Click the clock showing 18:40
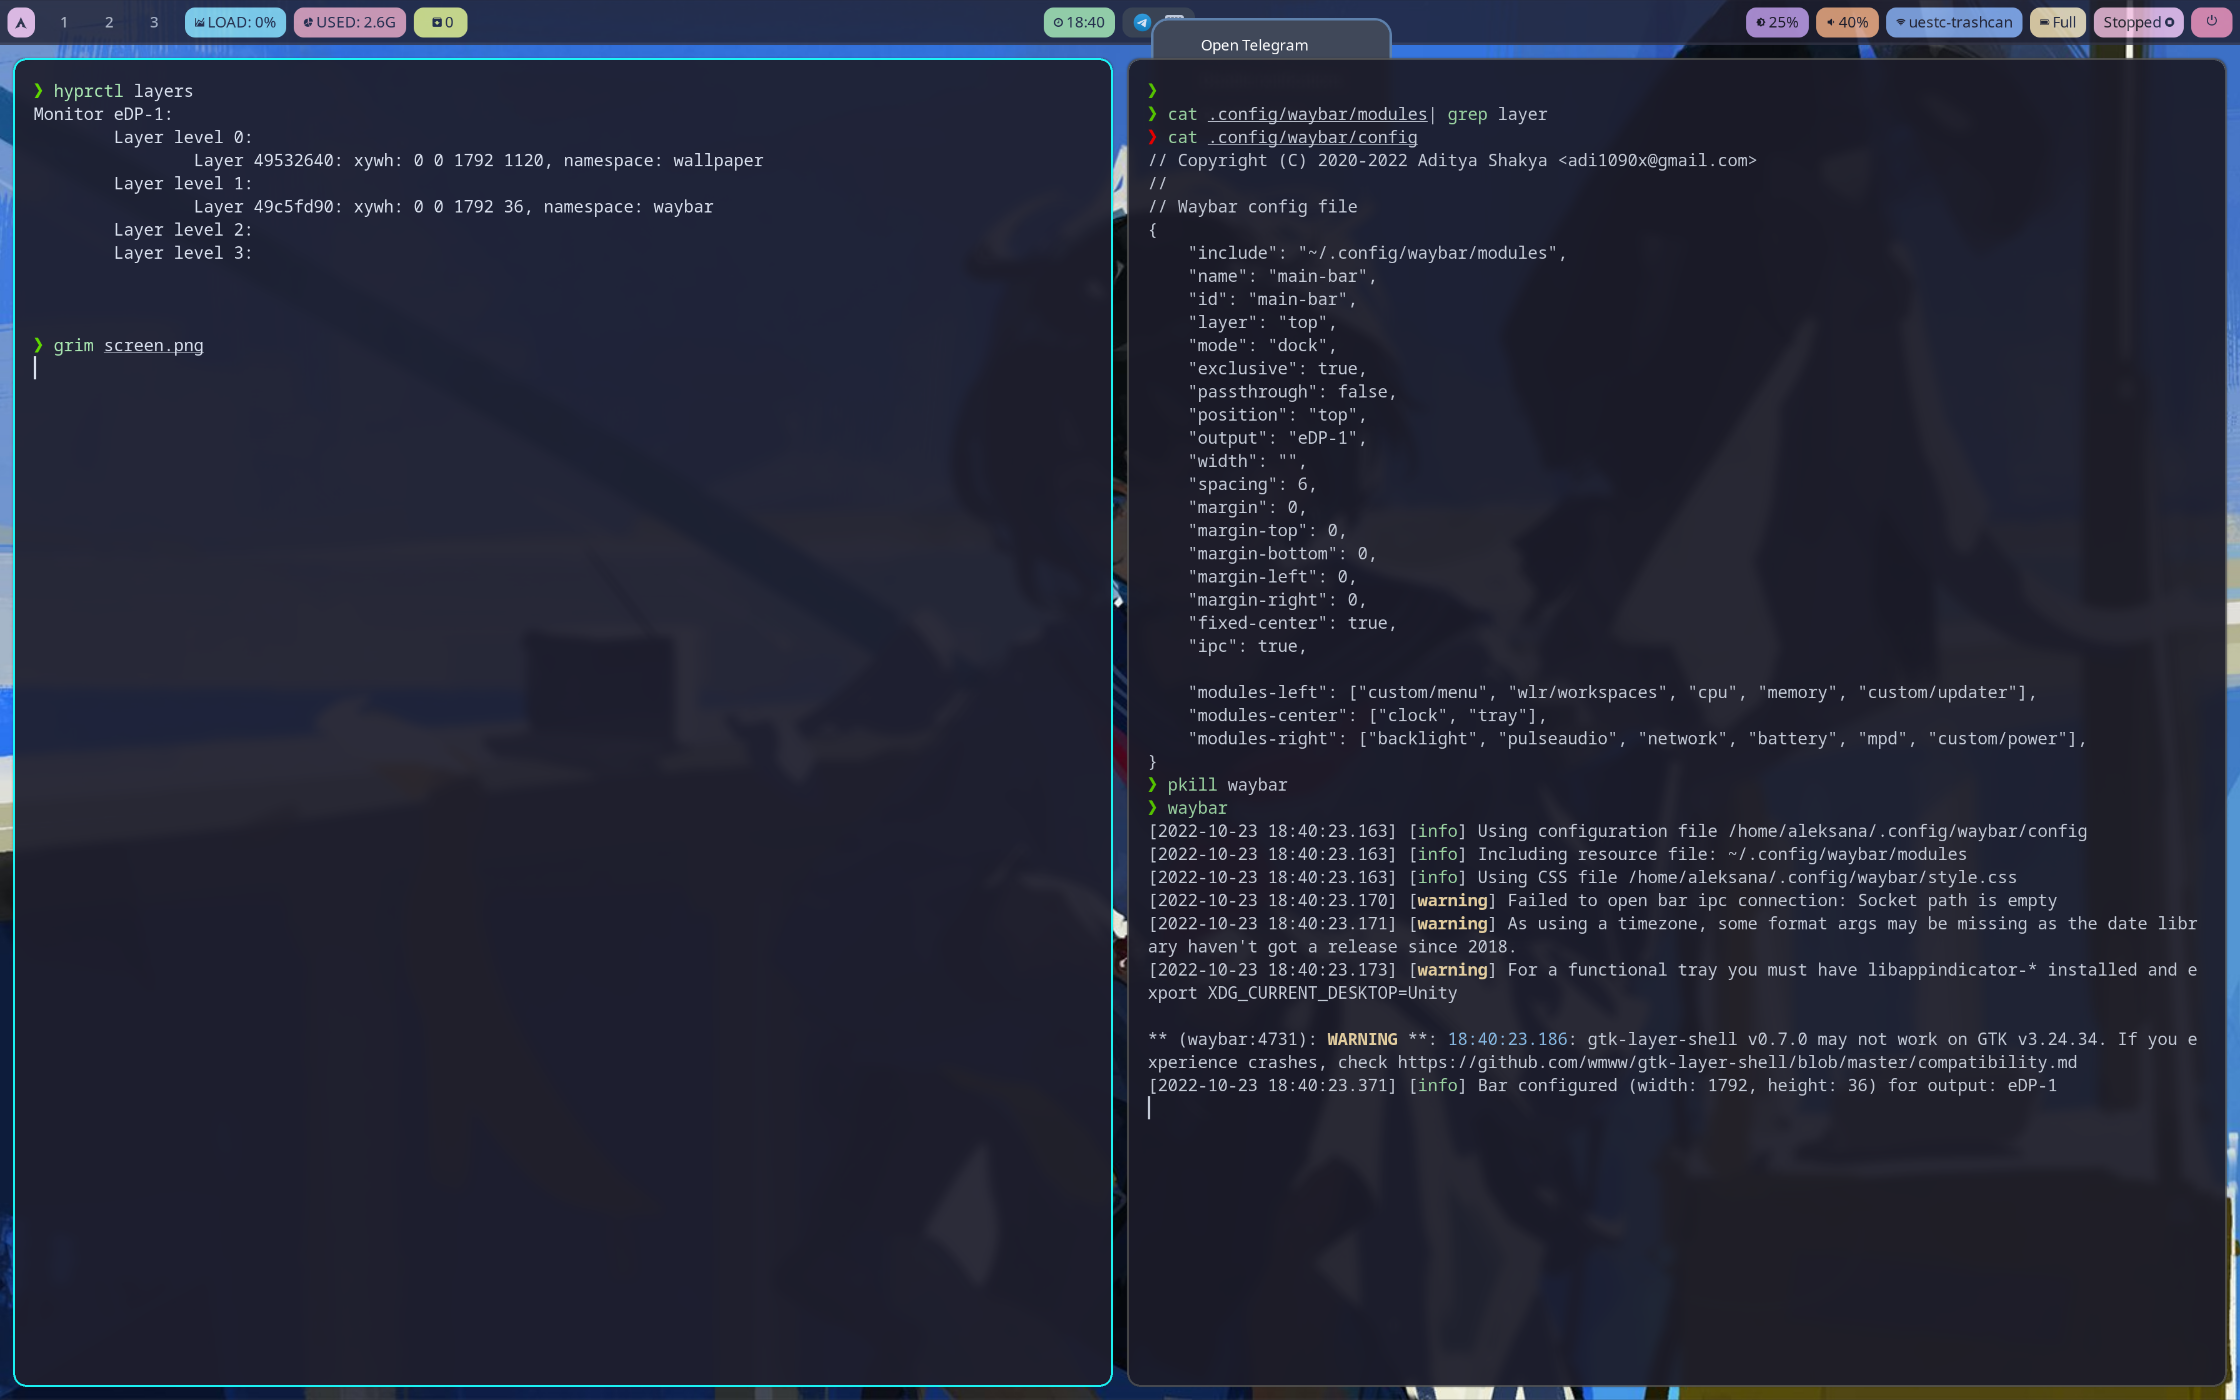 1079,21
